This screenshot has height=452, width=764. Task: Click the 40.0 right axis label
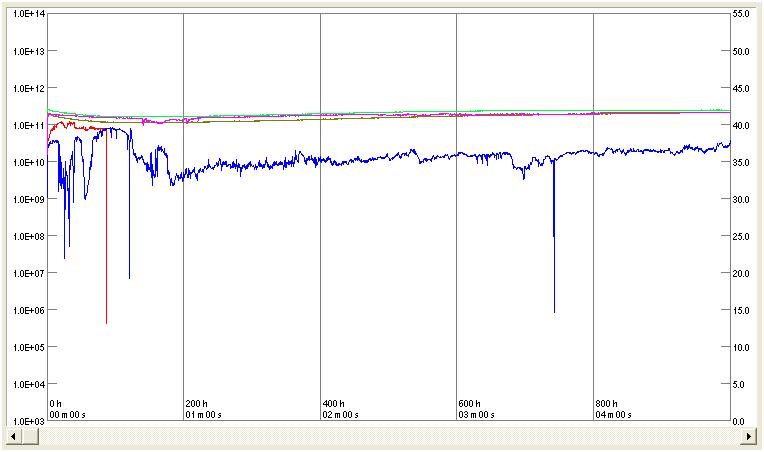click(x=741, y=125)
